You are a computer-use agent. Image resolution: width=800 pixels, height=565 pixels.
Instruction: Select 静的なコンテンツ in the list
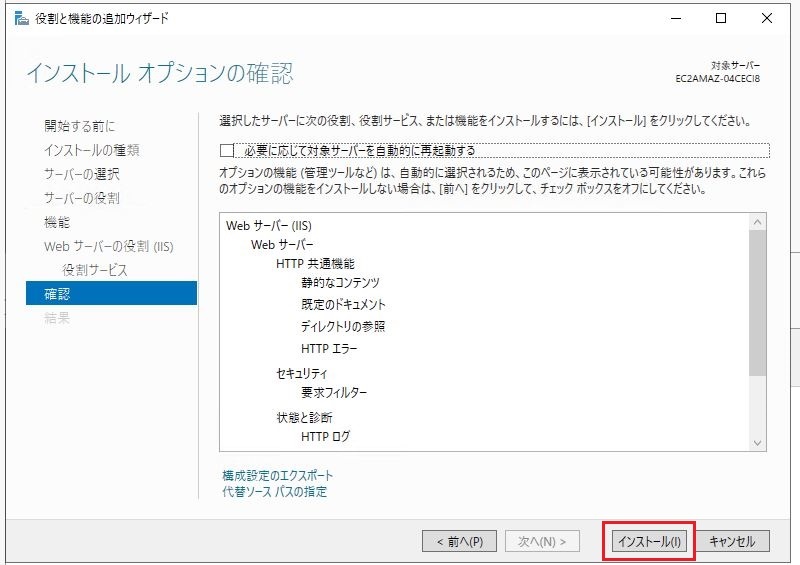click(x=340, y=283)
